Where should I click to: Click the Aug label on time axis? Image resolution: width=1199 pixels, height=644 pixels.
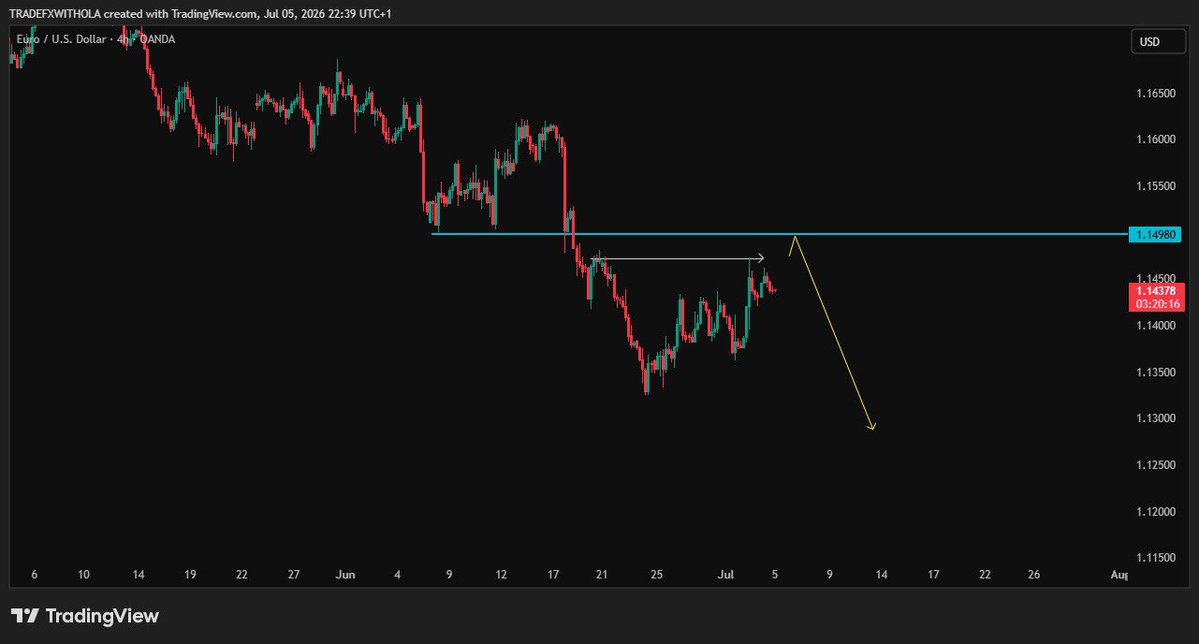tap(1119, 574)
